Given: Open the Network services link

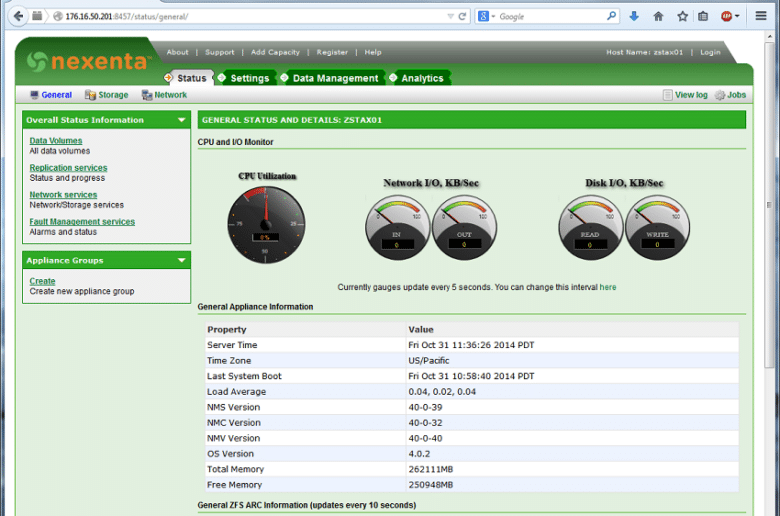Looking at the screenshot, I should [x=63, y=195].
